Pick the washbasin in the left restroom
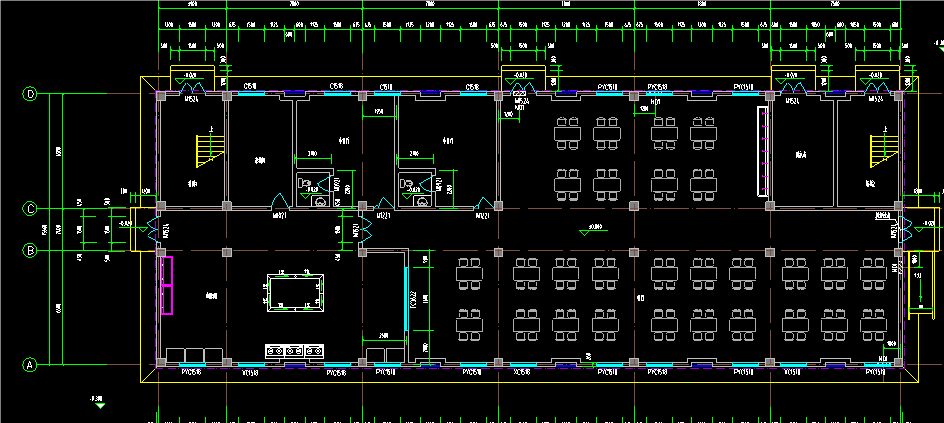 coord(318,202)
